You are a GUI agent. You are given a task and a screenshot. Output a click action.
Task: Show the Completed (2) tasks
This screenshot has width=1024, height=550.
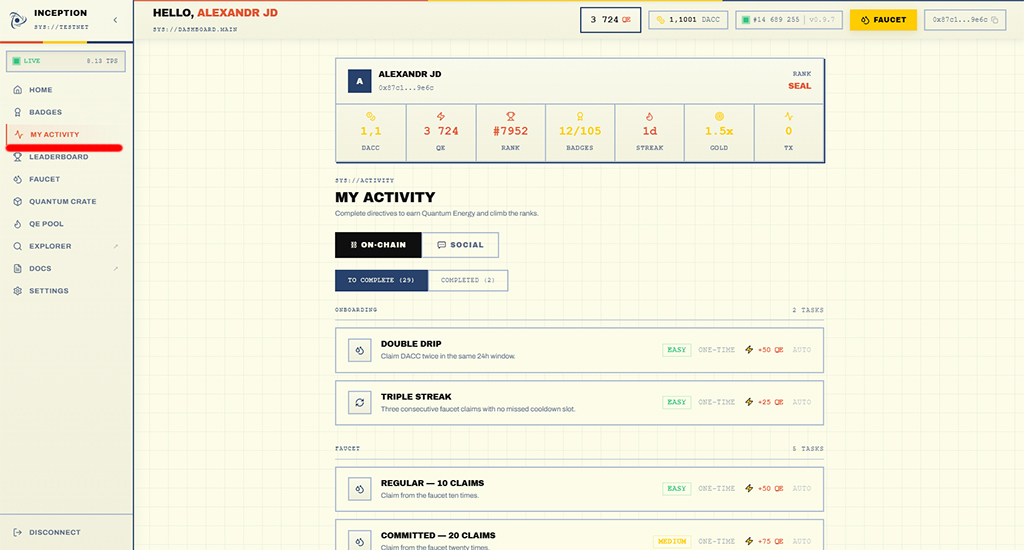(x=468, y=281)
